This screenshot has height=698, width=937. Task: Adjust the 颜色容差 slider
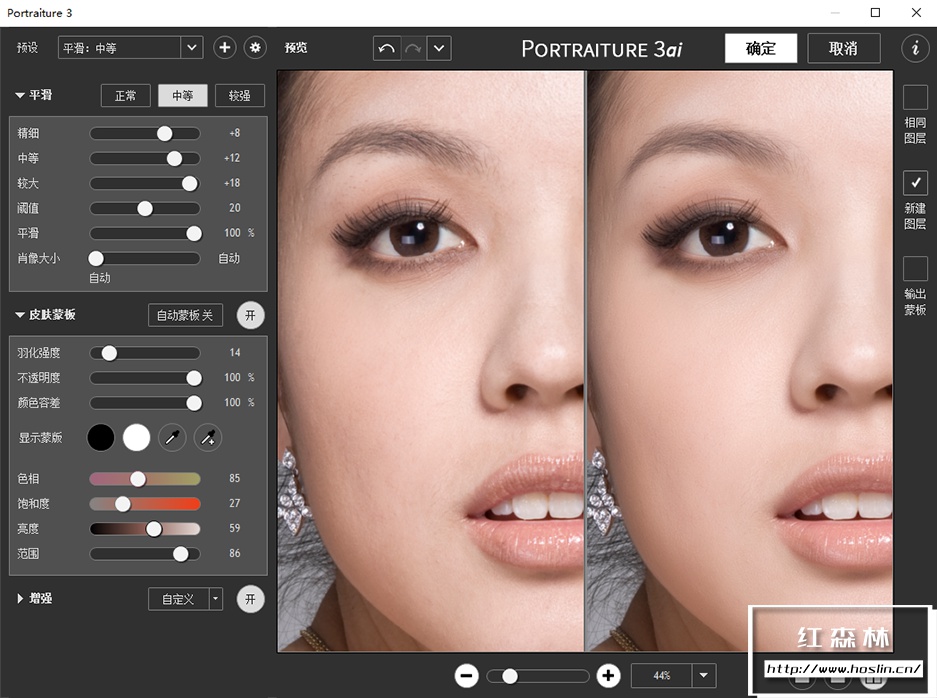[x=145, y=403]
